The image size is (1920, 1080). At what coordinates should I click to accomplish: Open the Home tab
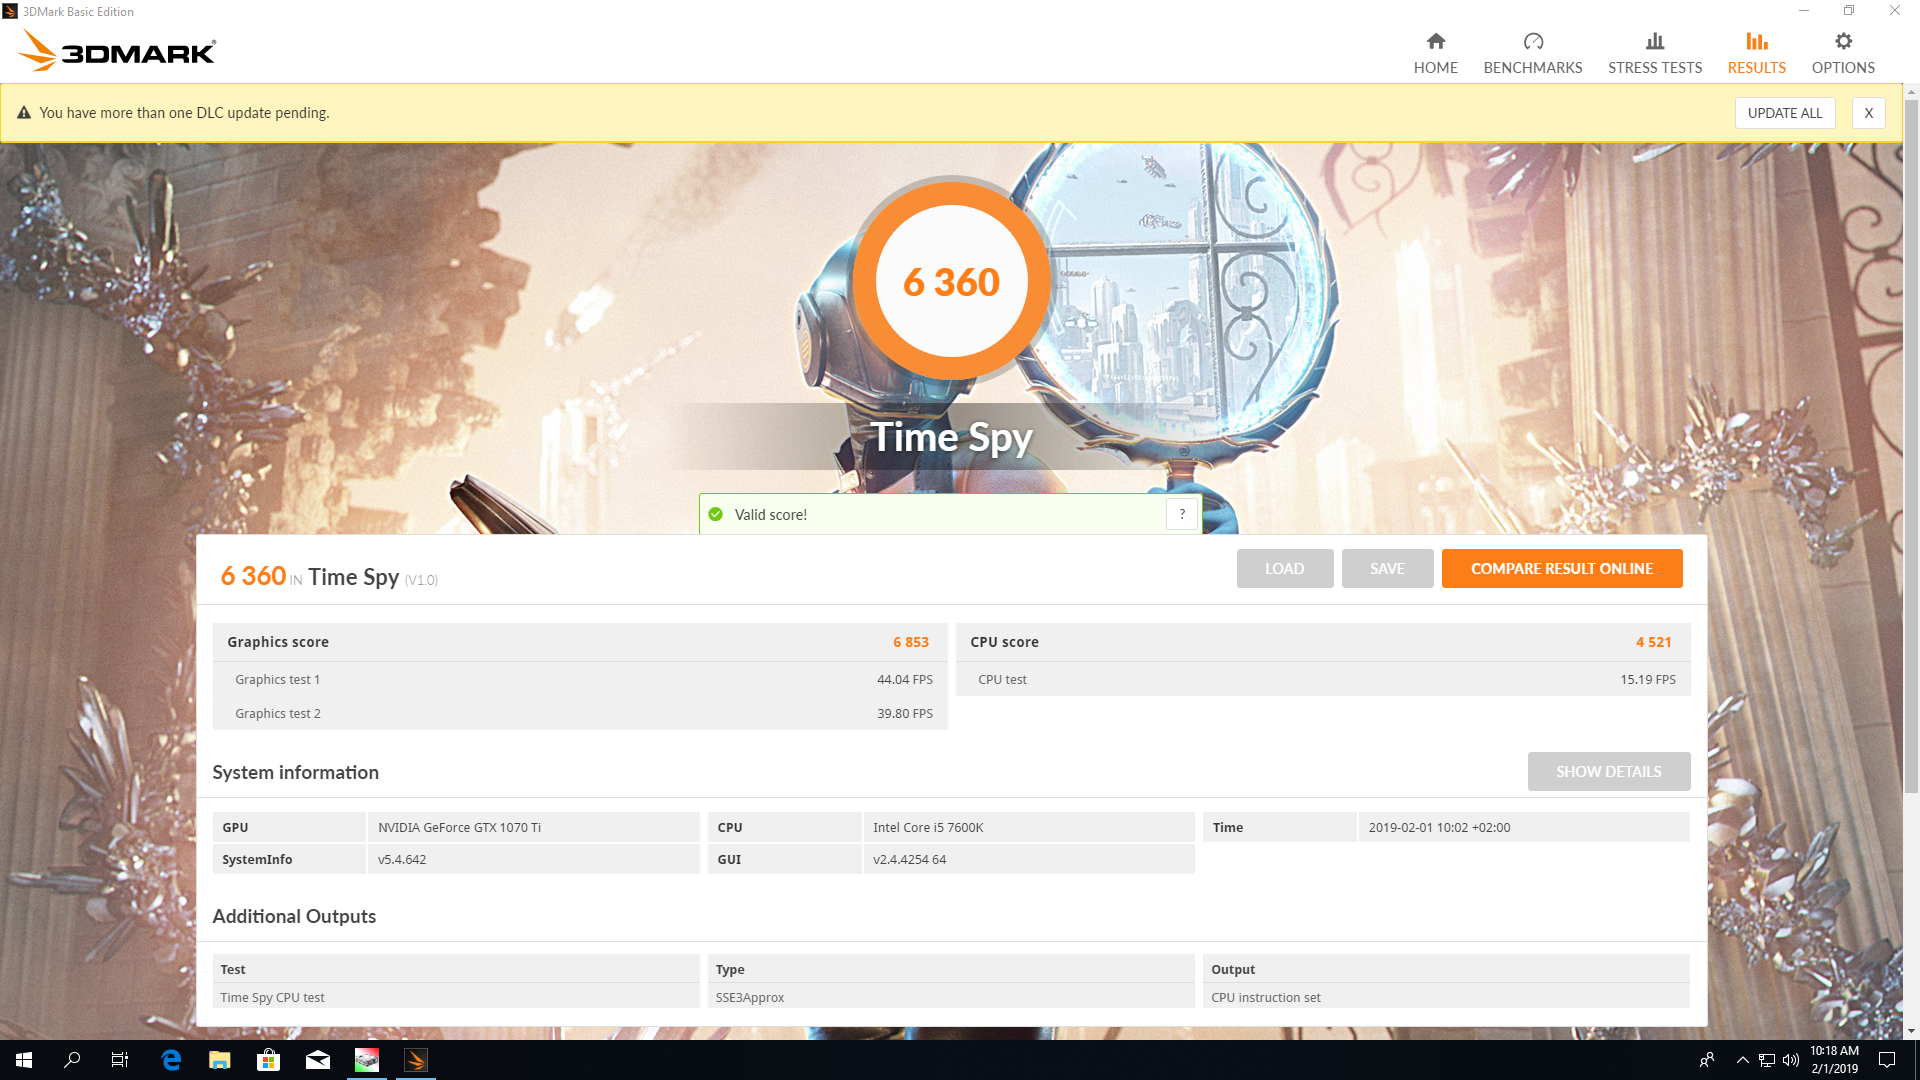[x=1435, y=53]
